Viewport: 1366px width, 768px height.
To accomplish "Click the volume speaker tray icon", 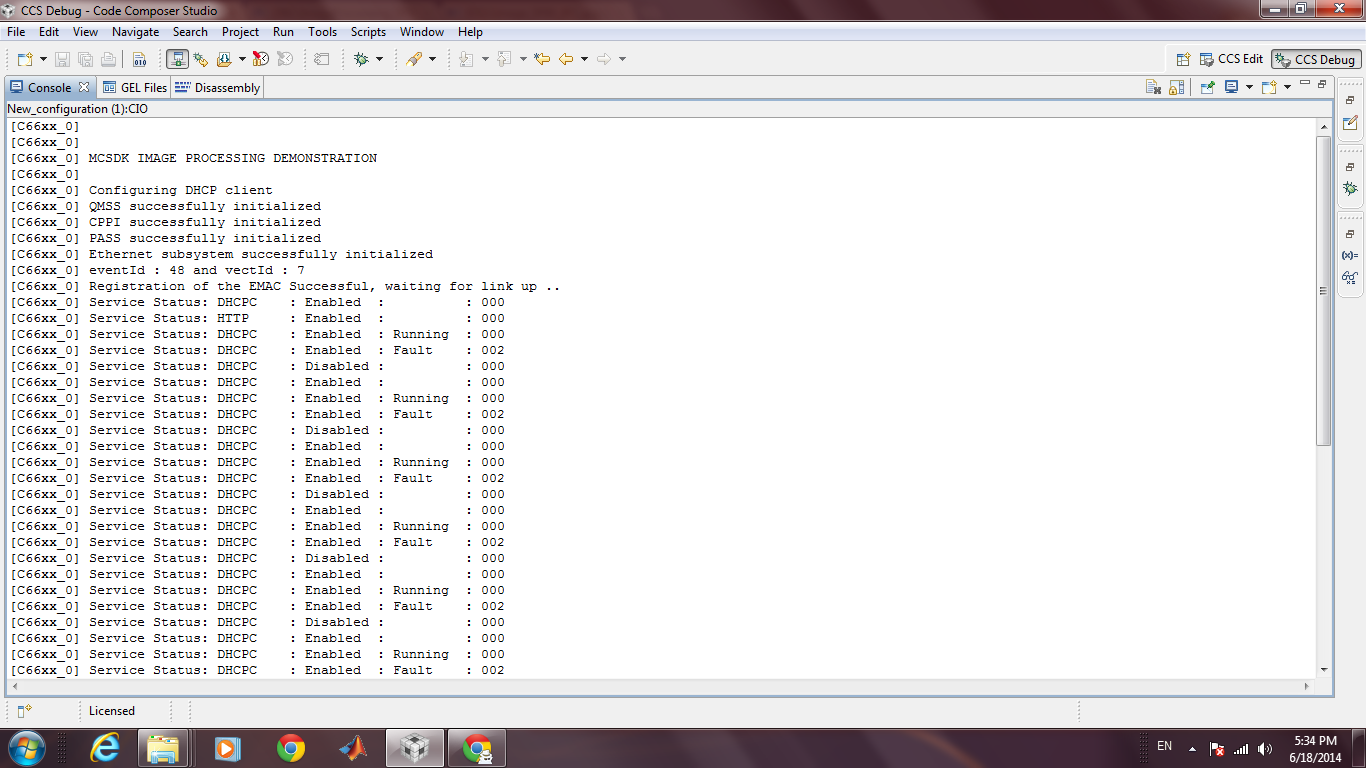I will 1265,748.
